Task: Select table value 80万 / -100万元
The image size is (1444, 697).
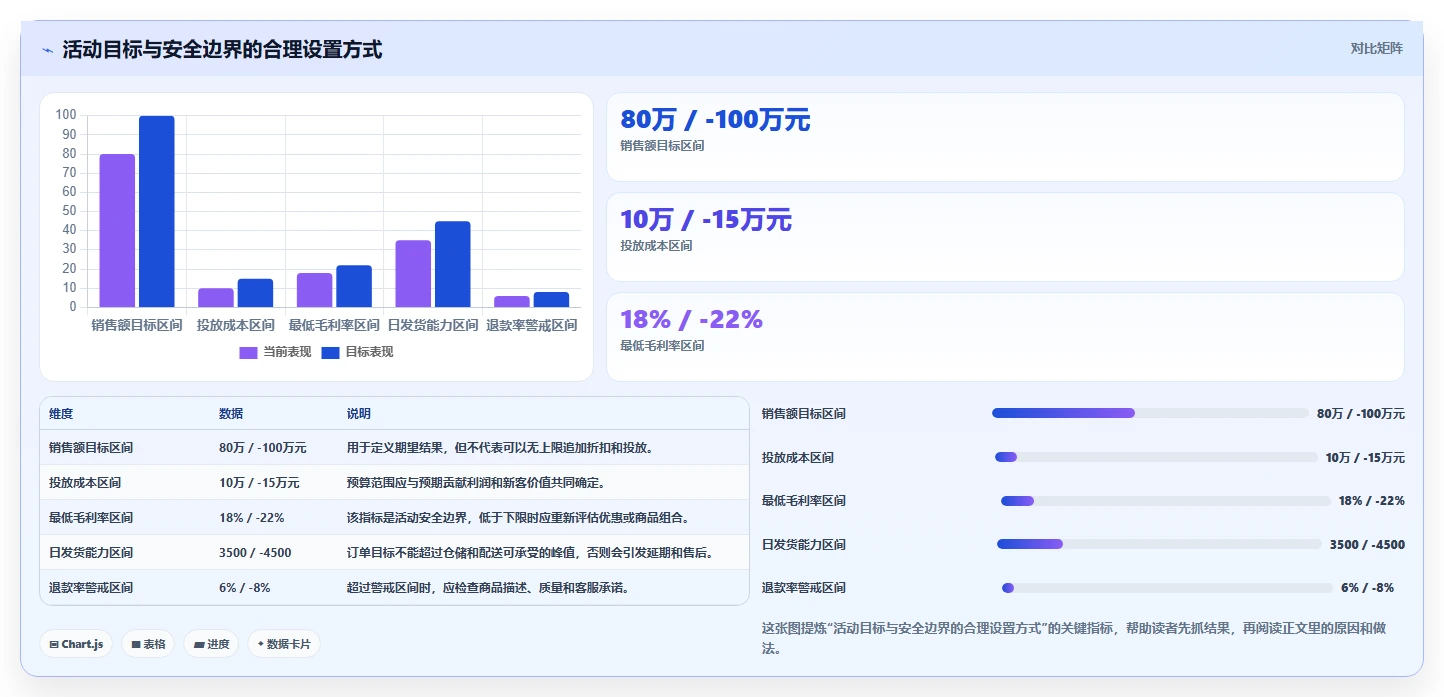Action: click(x=263, y=447)
